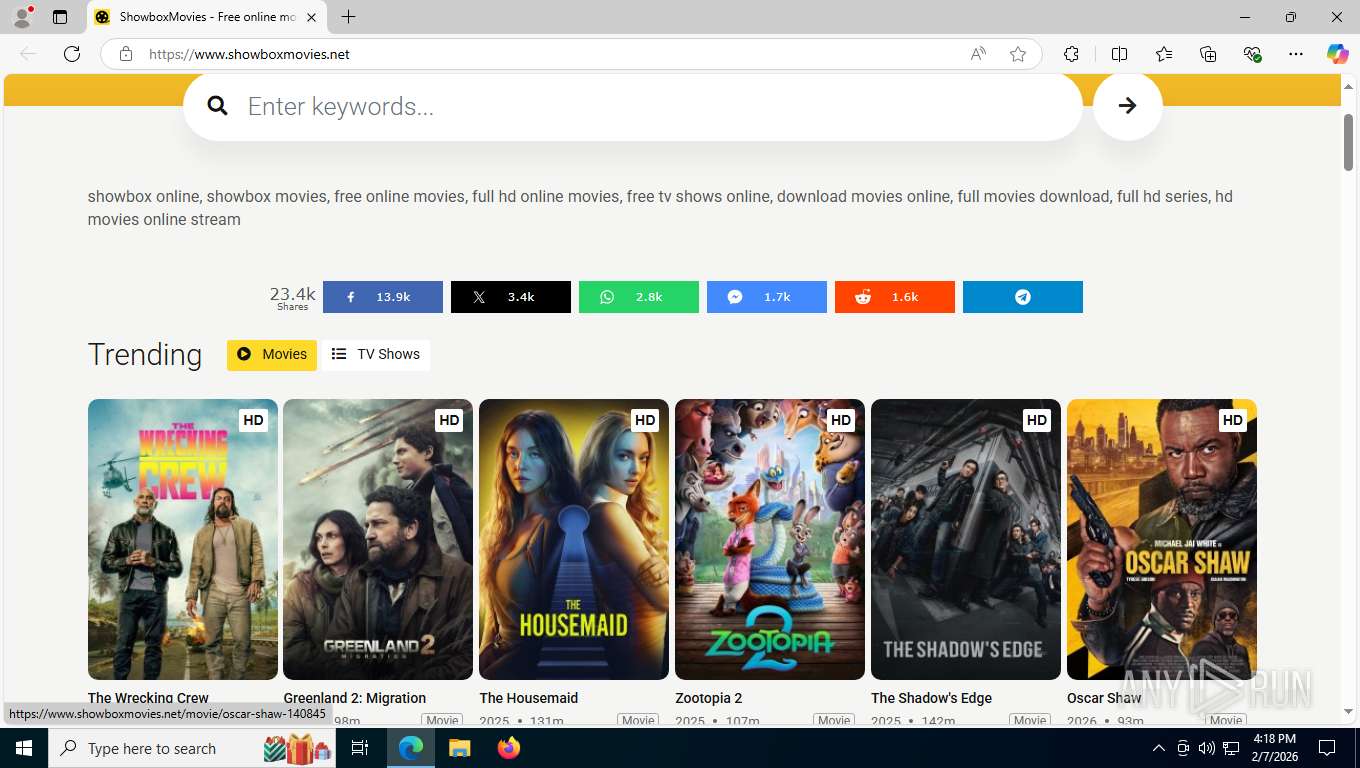Share on WhatsApp 2.8k button

638,297
